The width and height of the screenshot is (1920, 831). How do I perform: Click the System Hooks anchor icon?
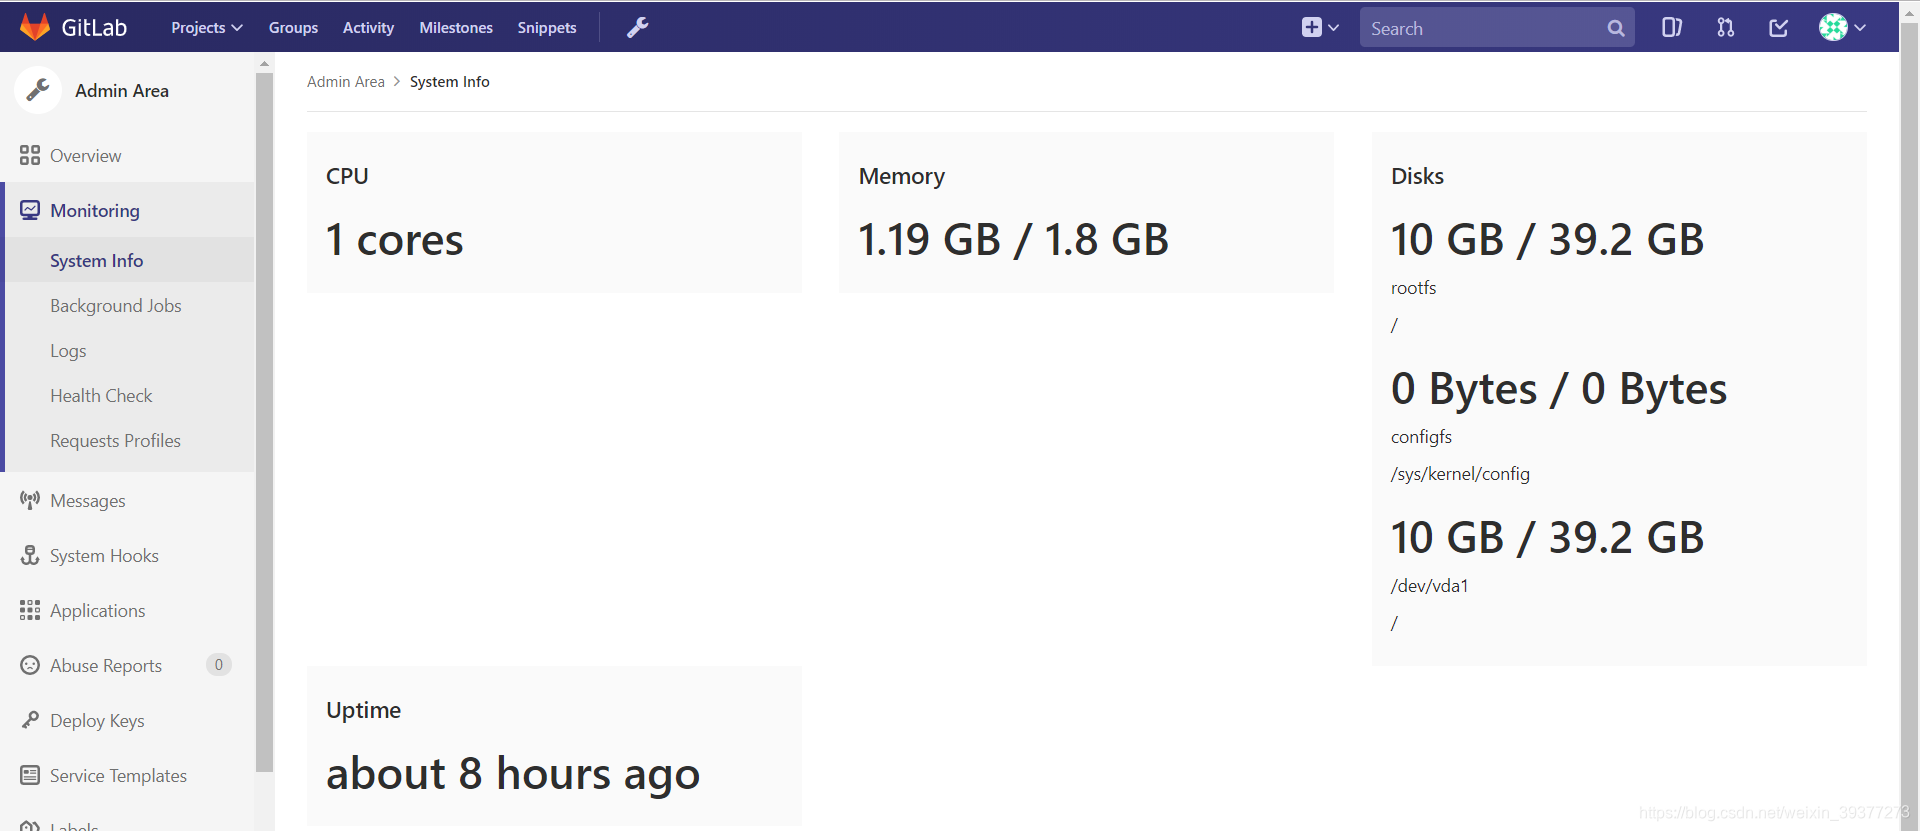click(x=30, y=556)
